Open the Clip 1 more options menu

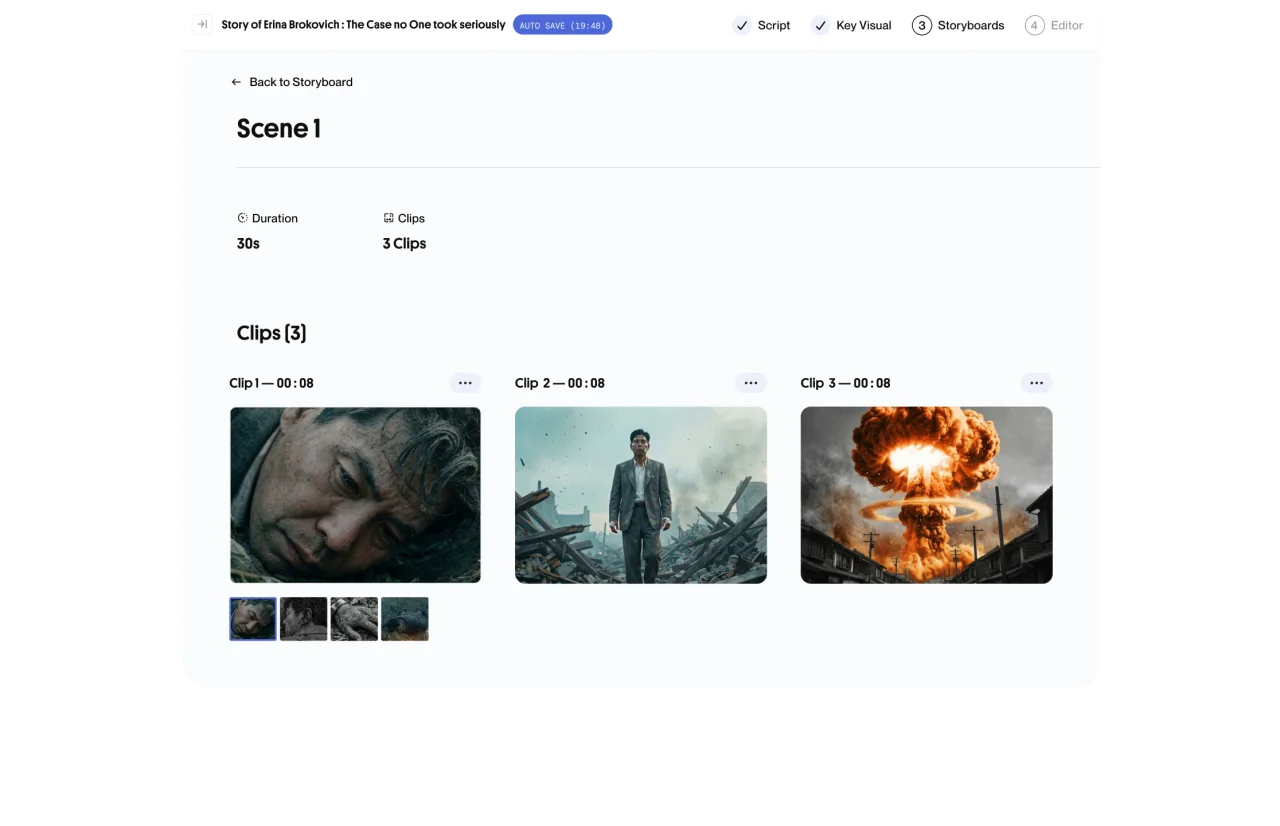465,383
